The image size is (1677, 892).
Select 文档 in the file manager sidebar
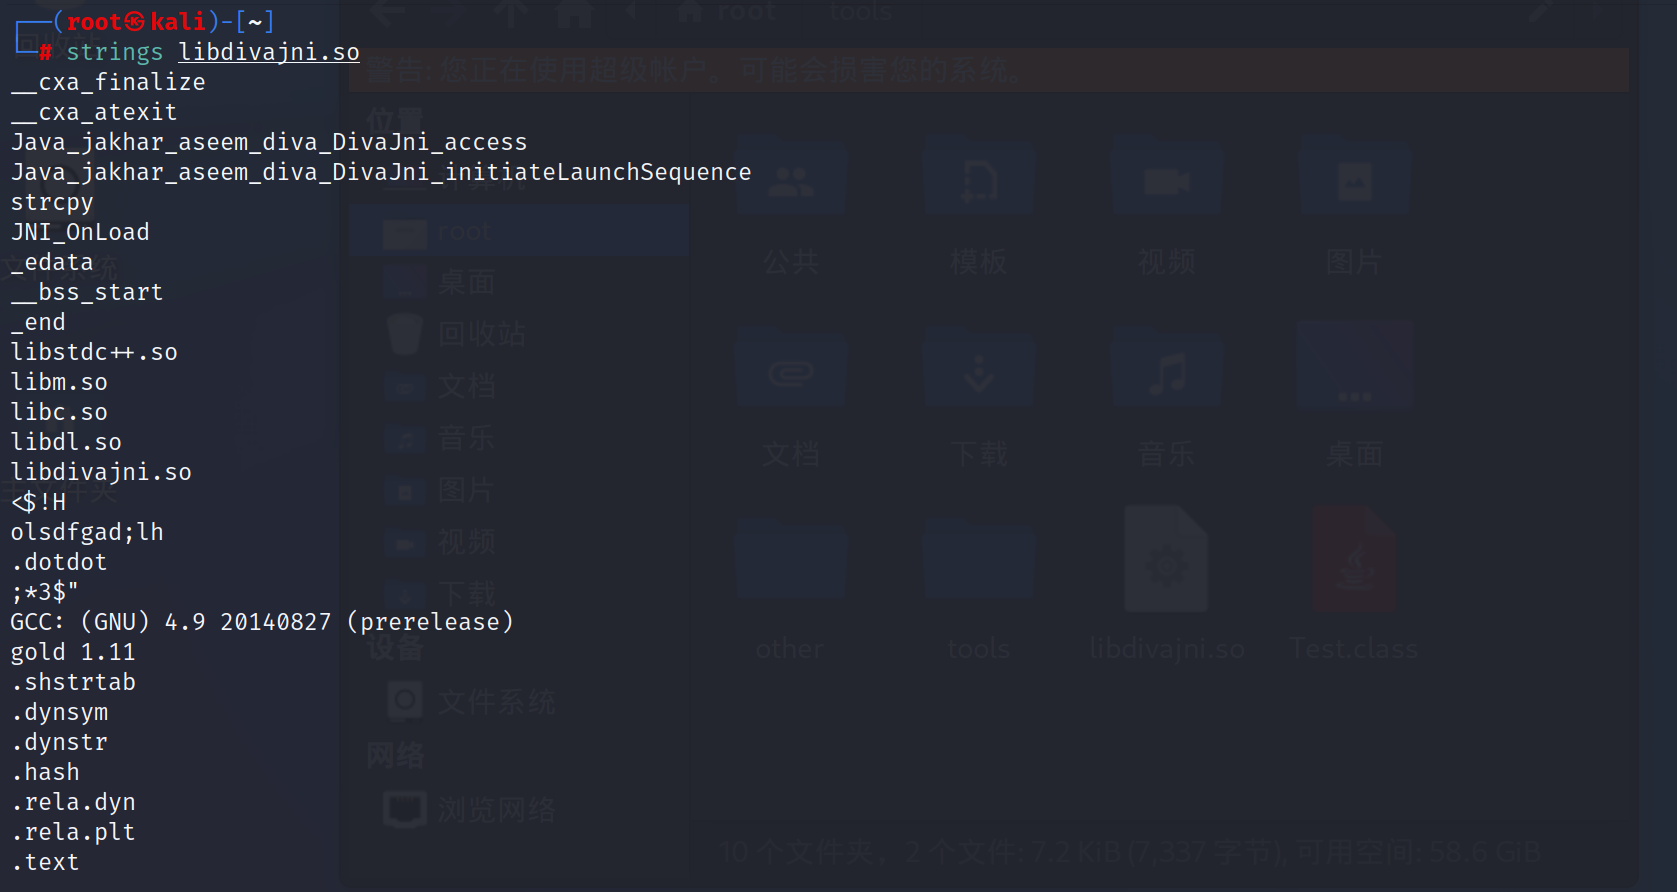[x=519, y=386]
